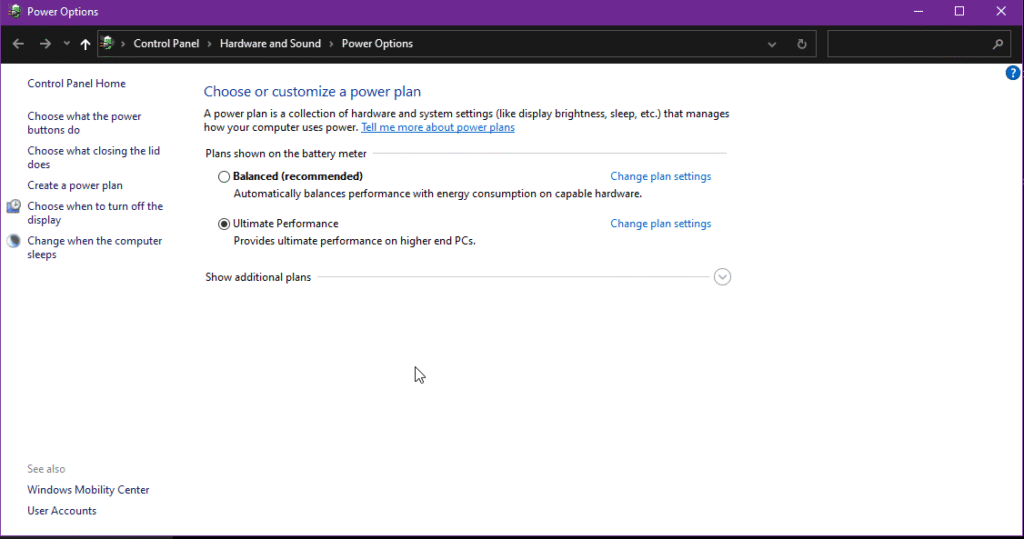The width and height of the screenshot is (1024, 539).
Task: Open Create a power plan link
Action: pos(75,186)
